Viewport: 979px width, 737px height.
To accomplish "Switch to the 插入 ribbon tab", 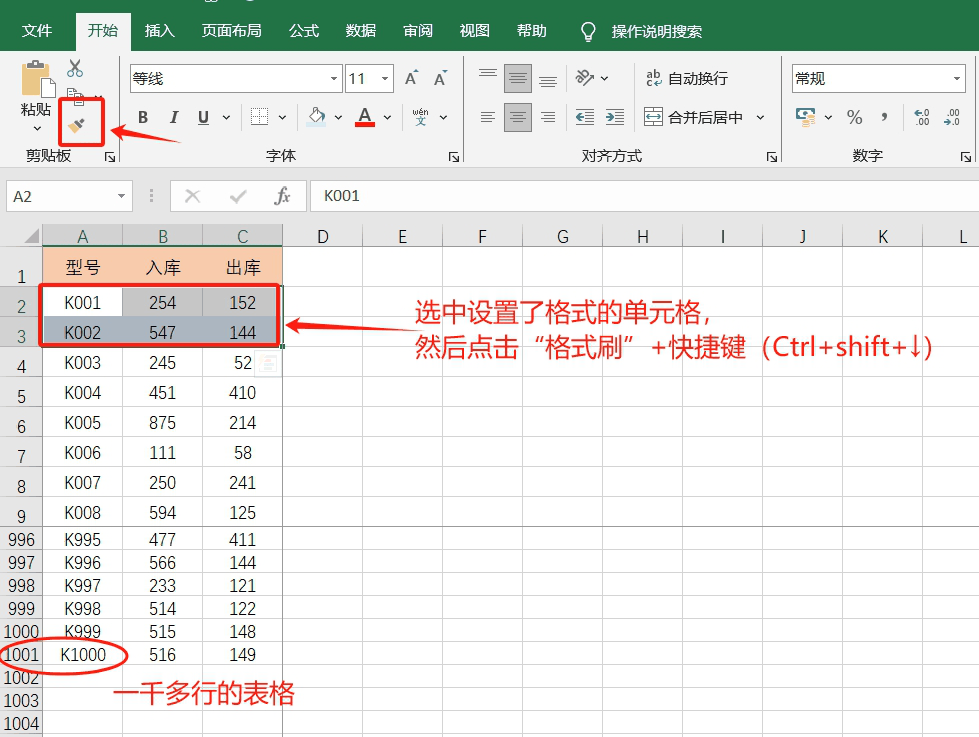I will (159, 30).
